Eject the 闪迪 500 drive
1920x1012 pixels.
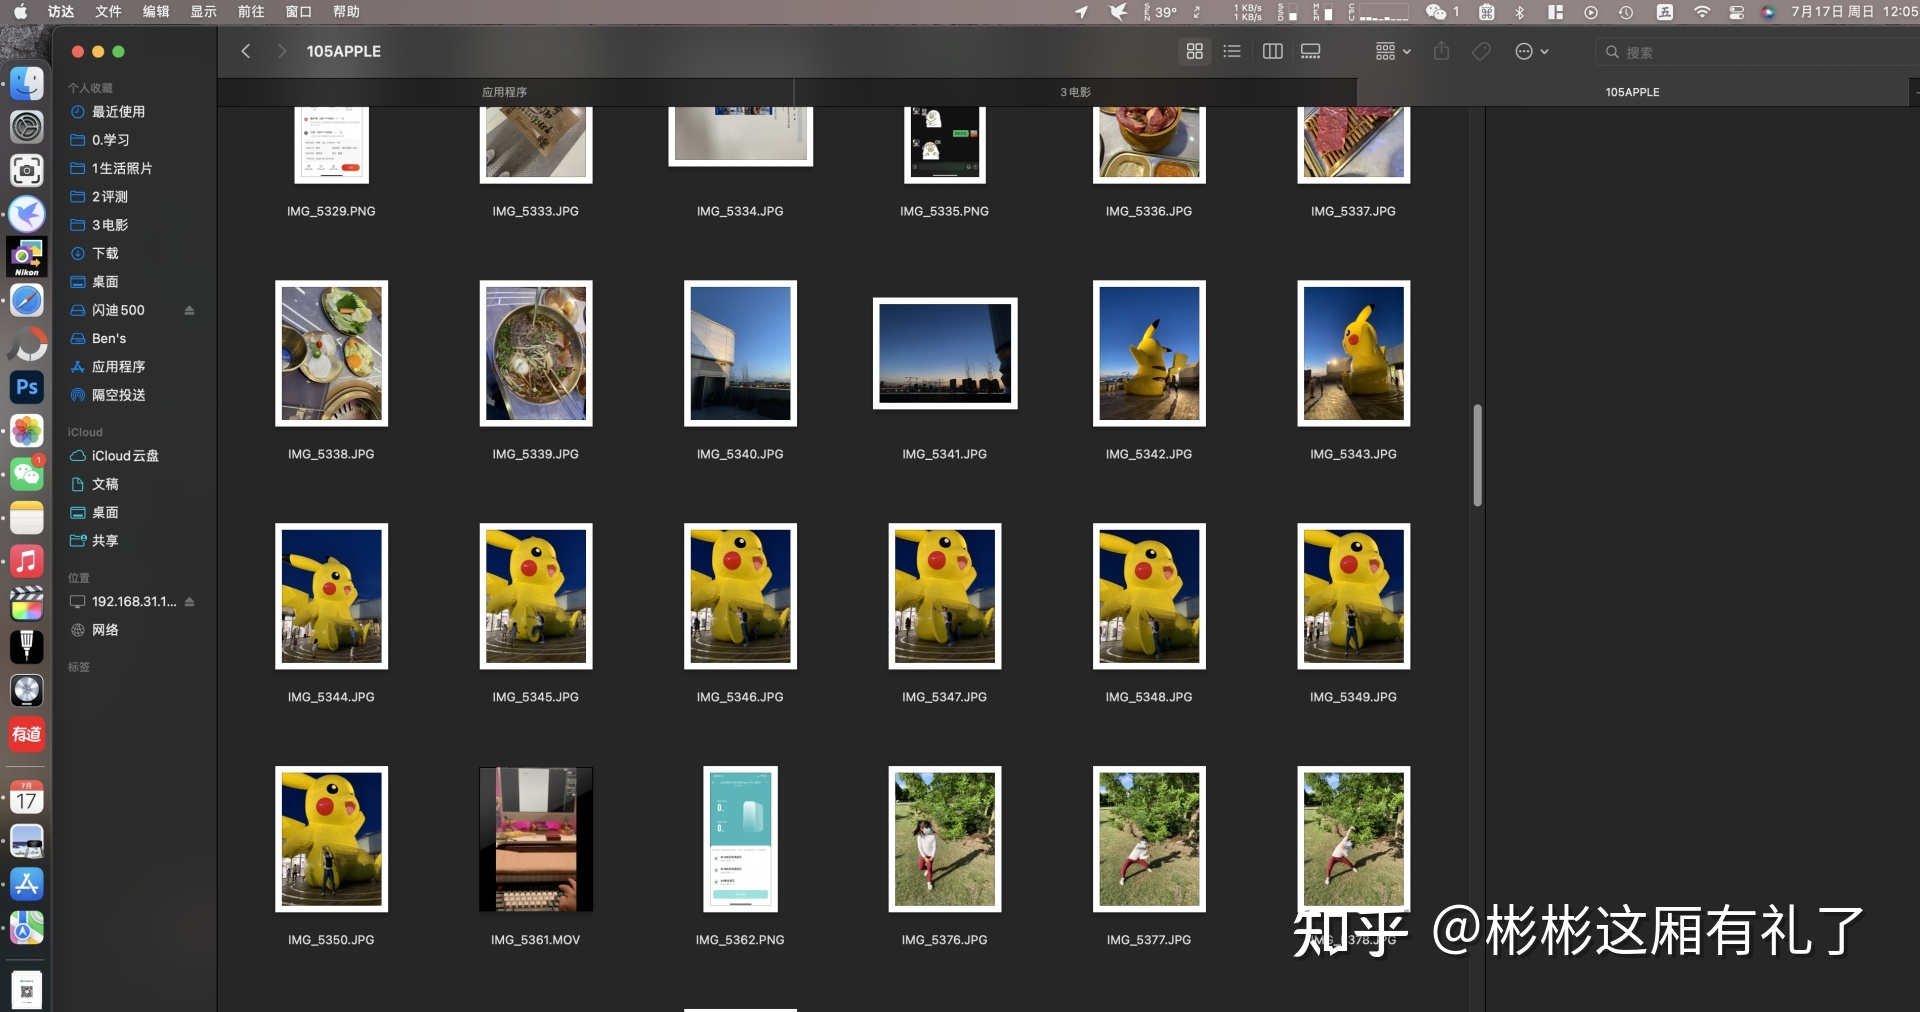pos(189,310)
